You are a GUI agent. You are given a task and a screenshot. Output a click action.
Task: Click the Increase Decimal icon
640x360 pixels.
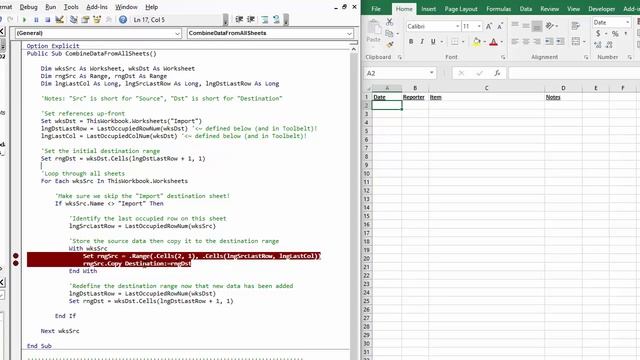[x=598, y=45]
